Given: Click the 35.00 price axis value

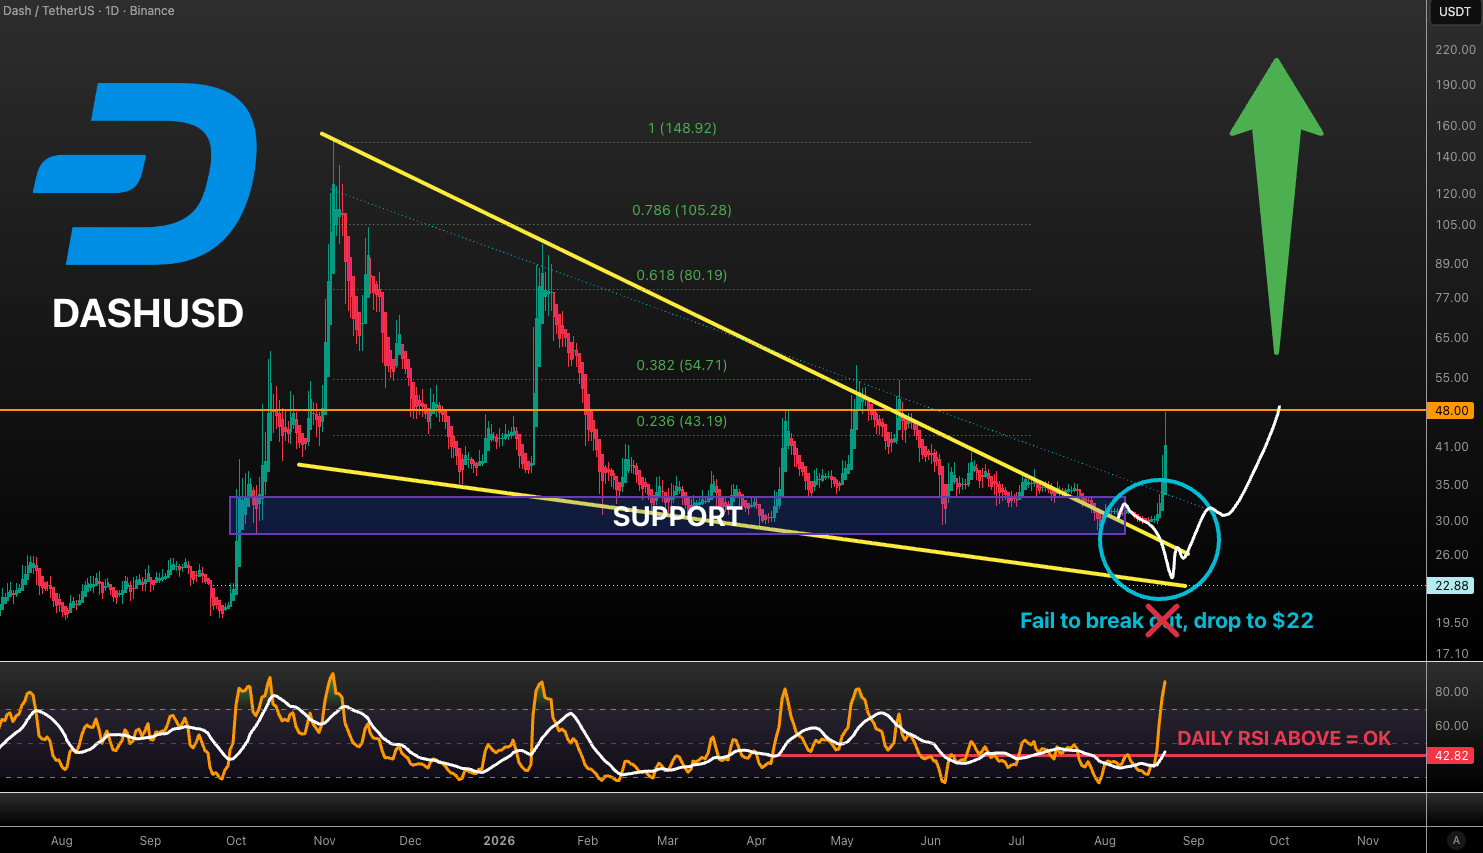Looking at the screenshot, I should coord(1452,485).
